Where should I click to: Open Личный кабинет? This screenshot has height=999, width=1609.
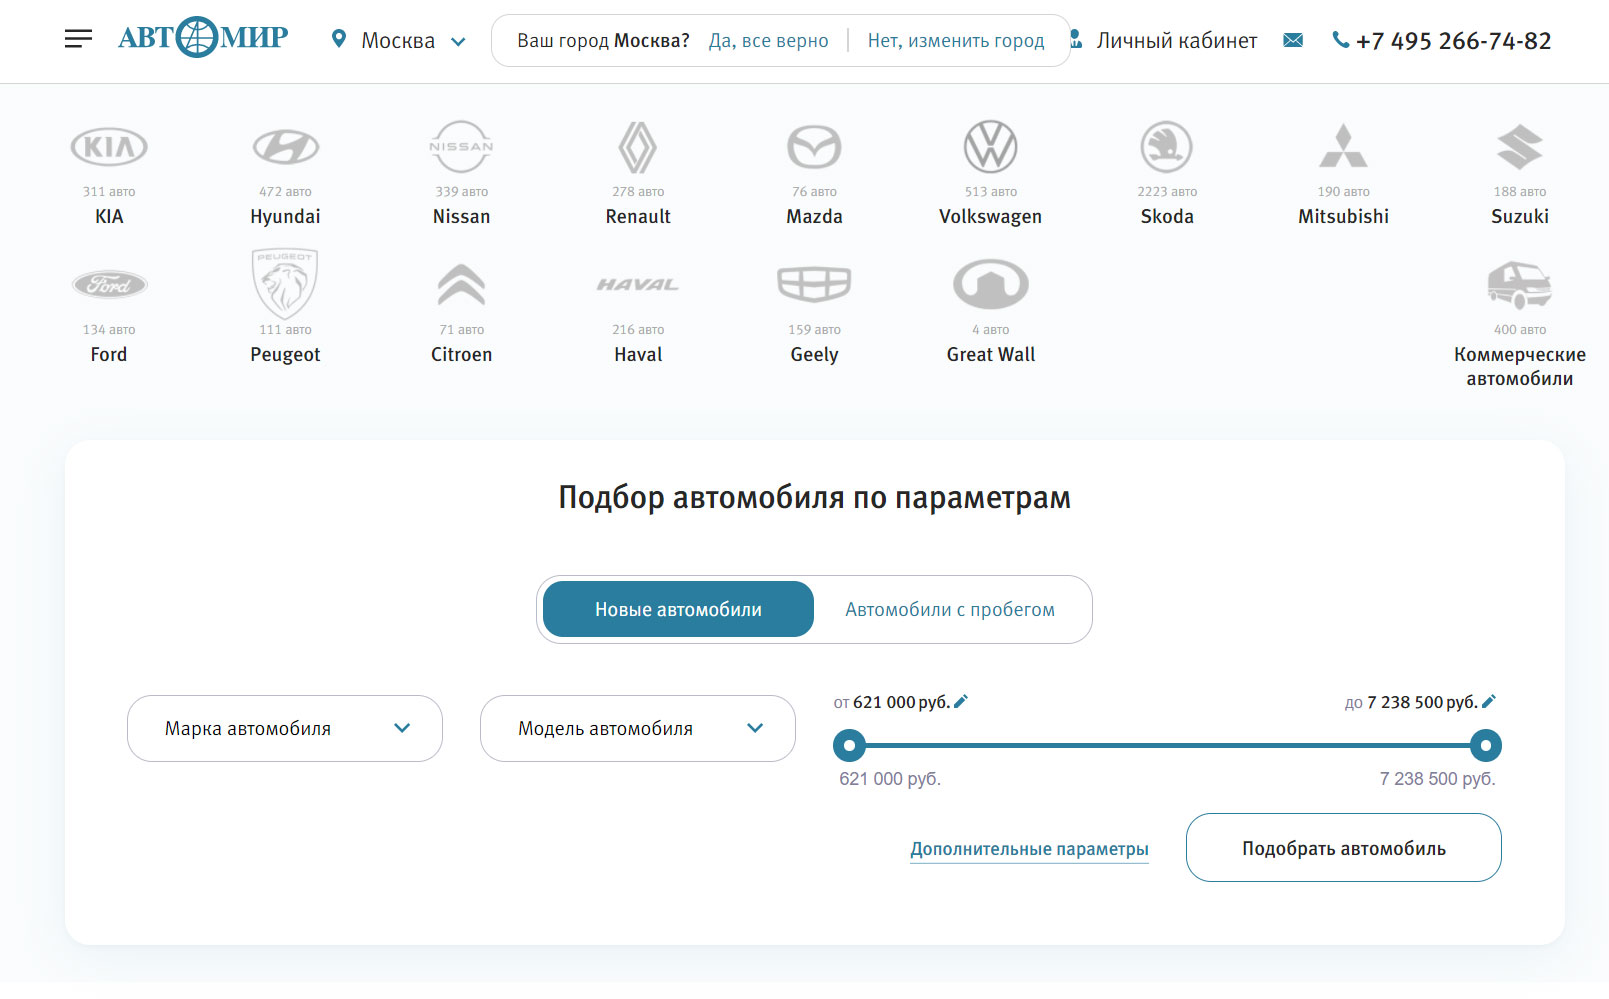click(1176, 41)
